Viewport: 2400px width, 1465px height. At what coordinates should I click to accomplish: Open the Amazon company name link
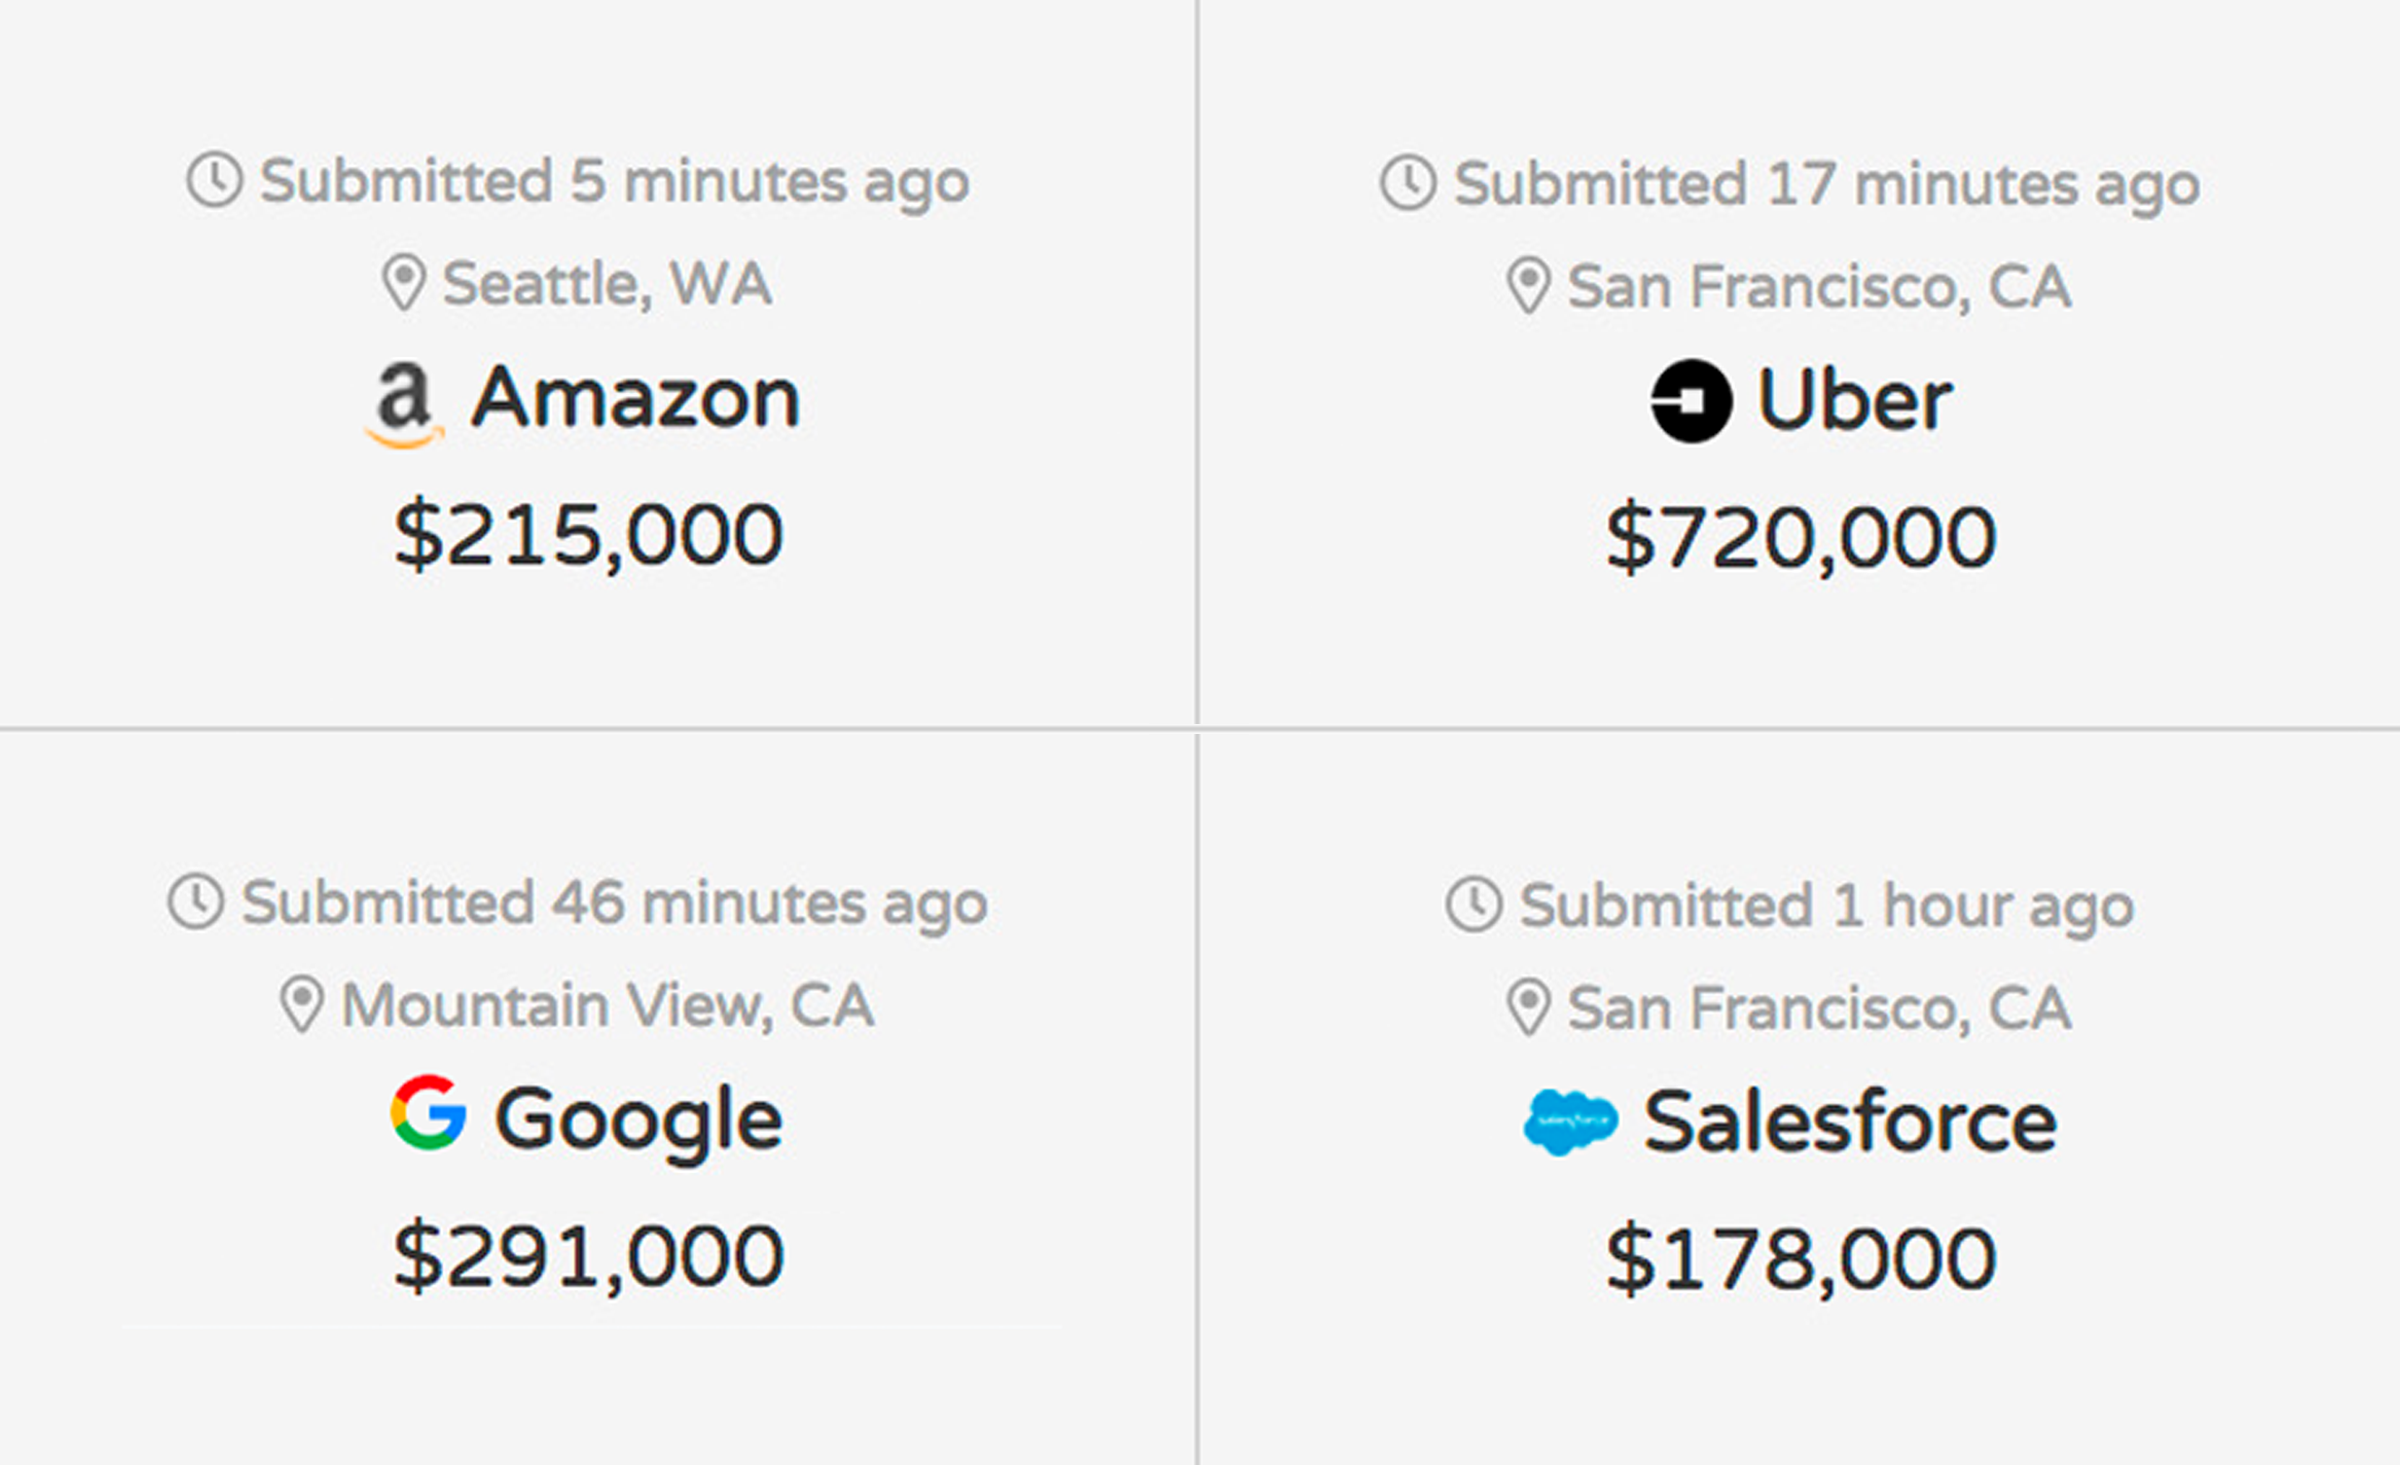click(x=636, y=398)
